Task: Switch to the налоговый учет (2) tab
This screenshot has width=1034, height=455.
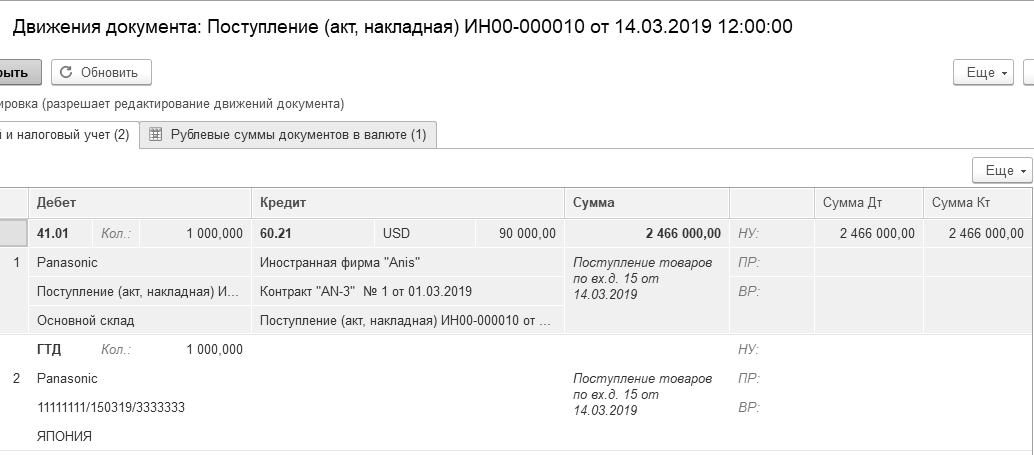Action: coord(66,135)
